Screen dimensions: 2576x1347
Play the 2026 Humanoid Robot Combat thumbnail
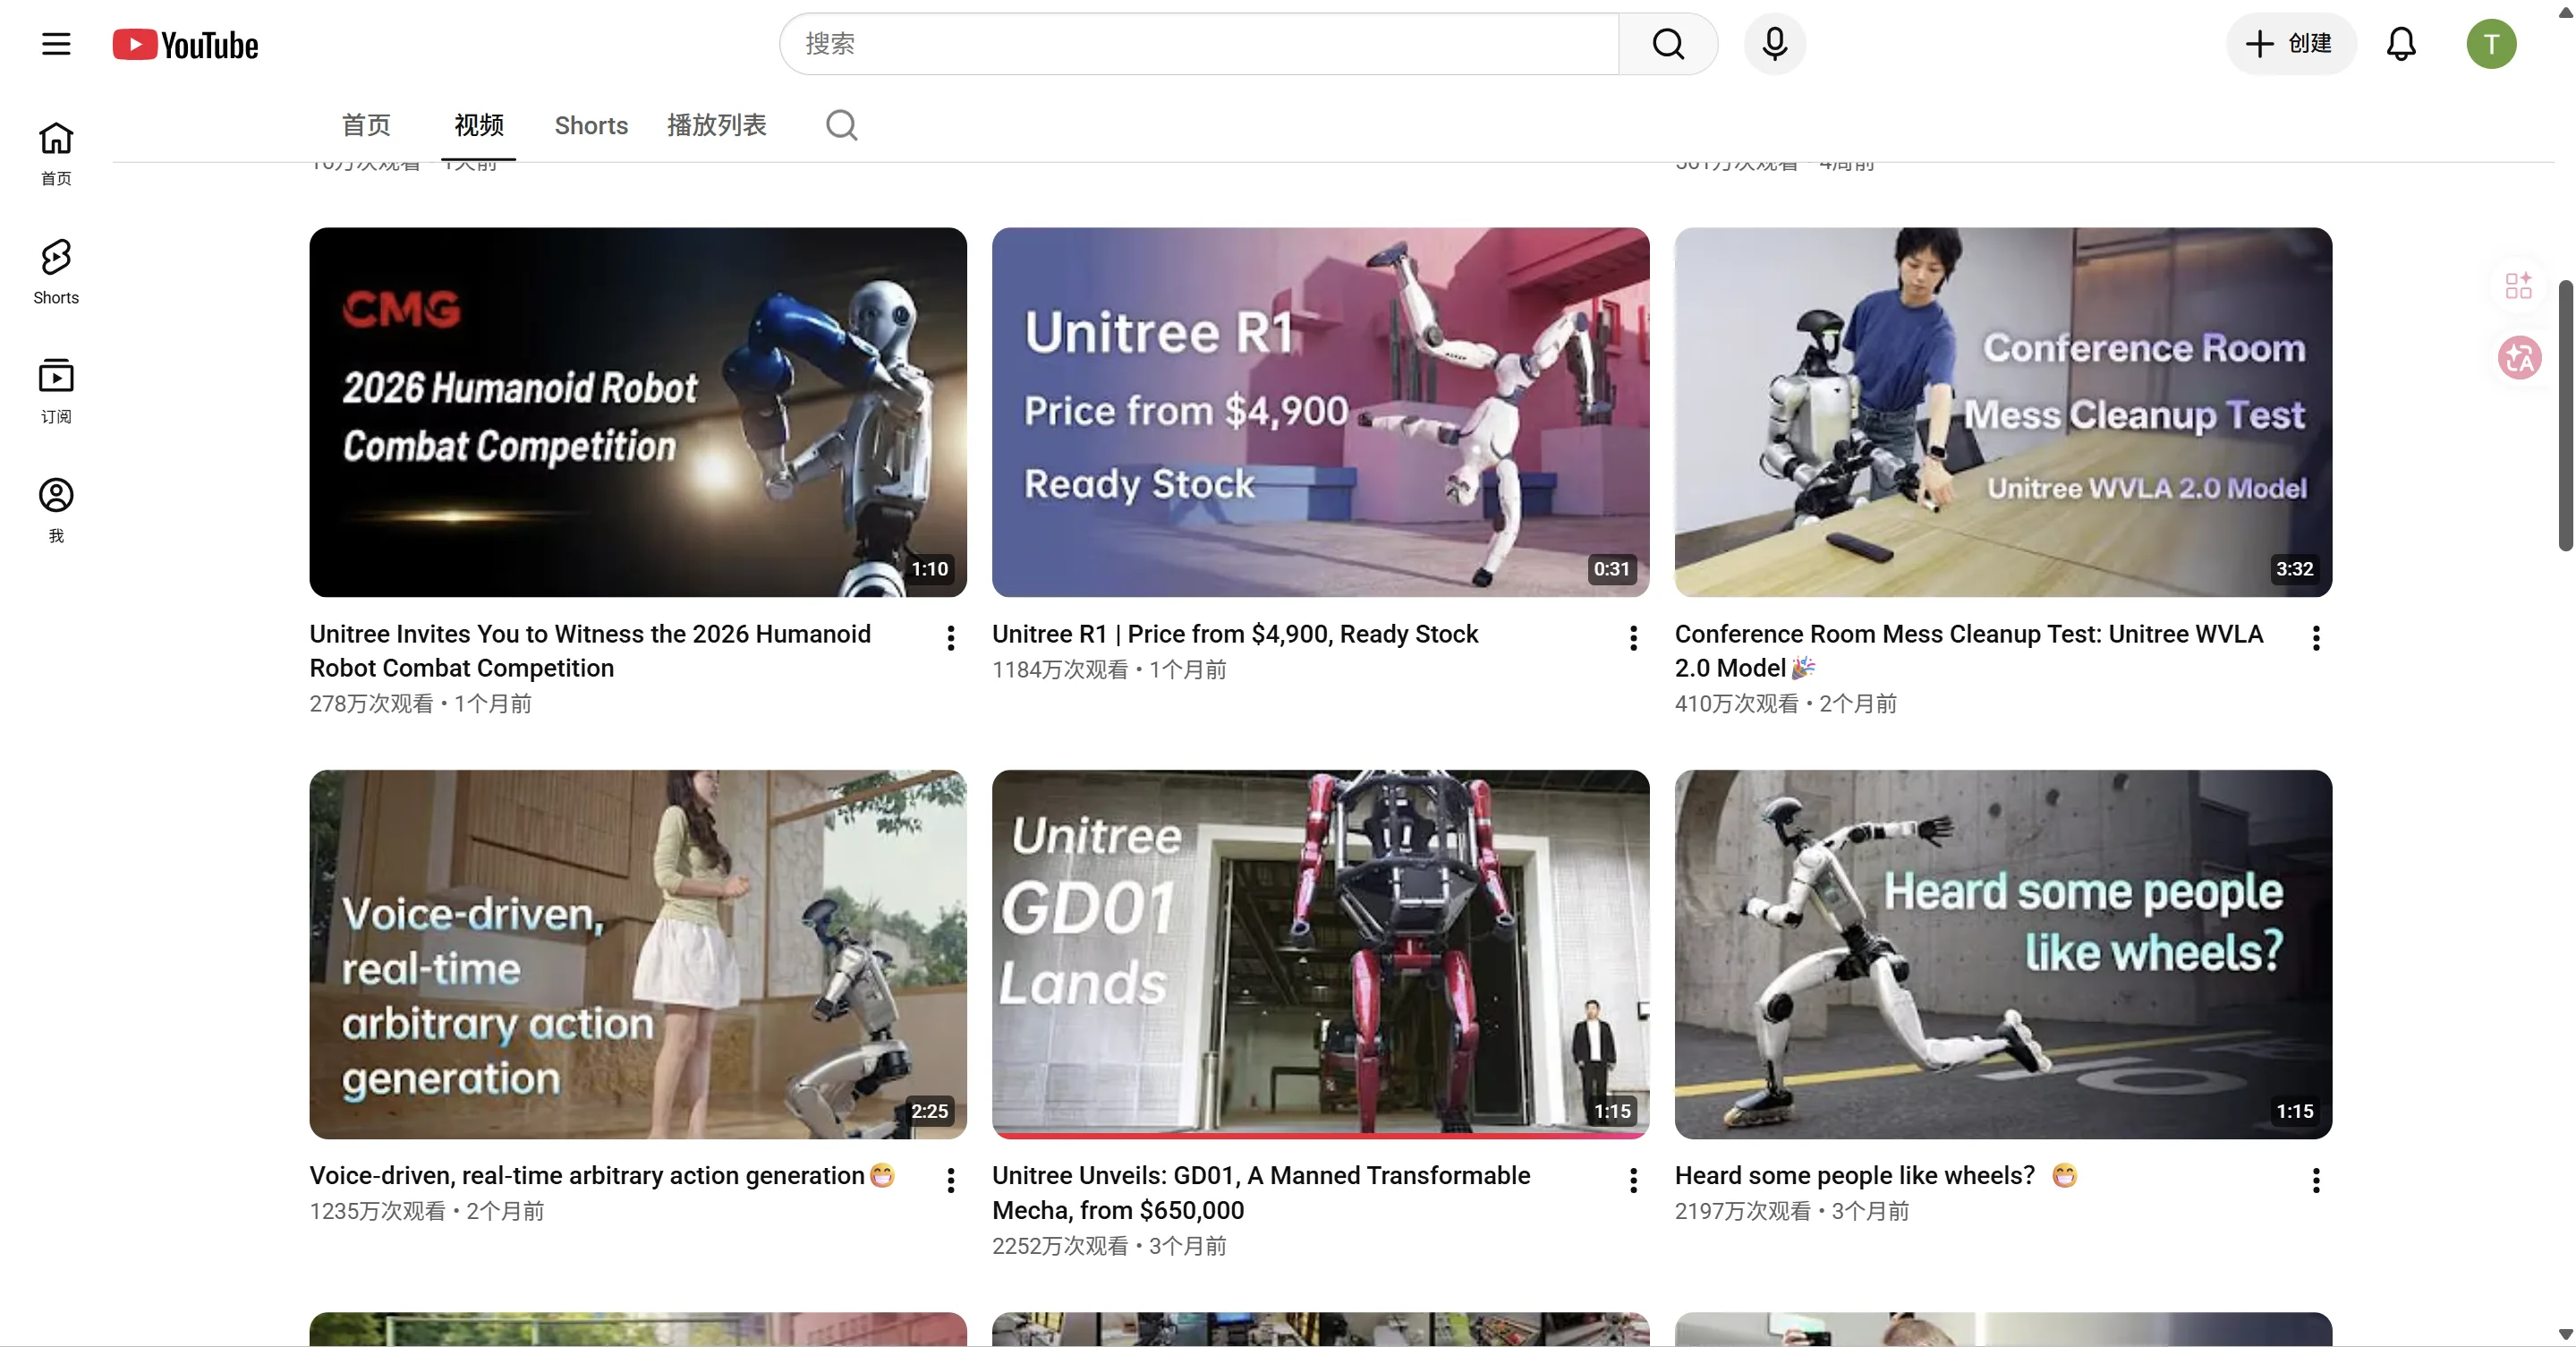point(638,412)
